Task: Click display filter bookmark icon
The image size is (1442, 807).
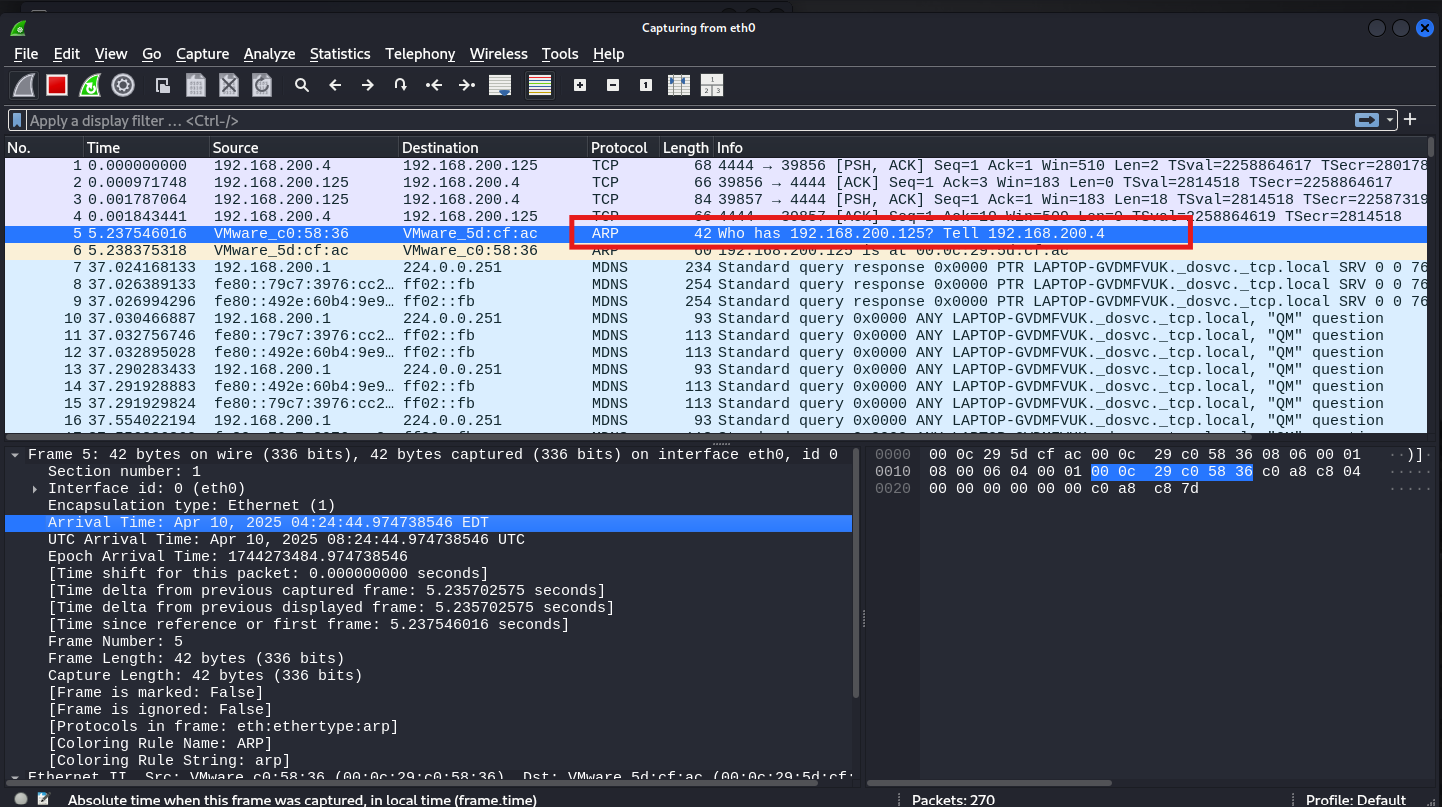Action: coord(16,120)
